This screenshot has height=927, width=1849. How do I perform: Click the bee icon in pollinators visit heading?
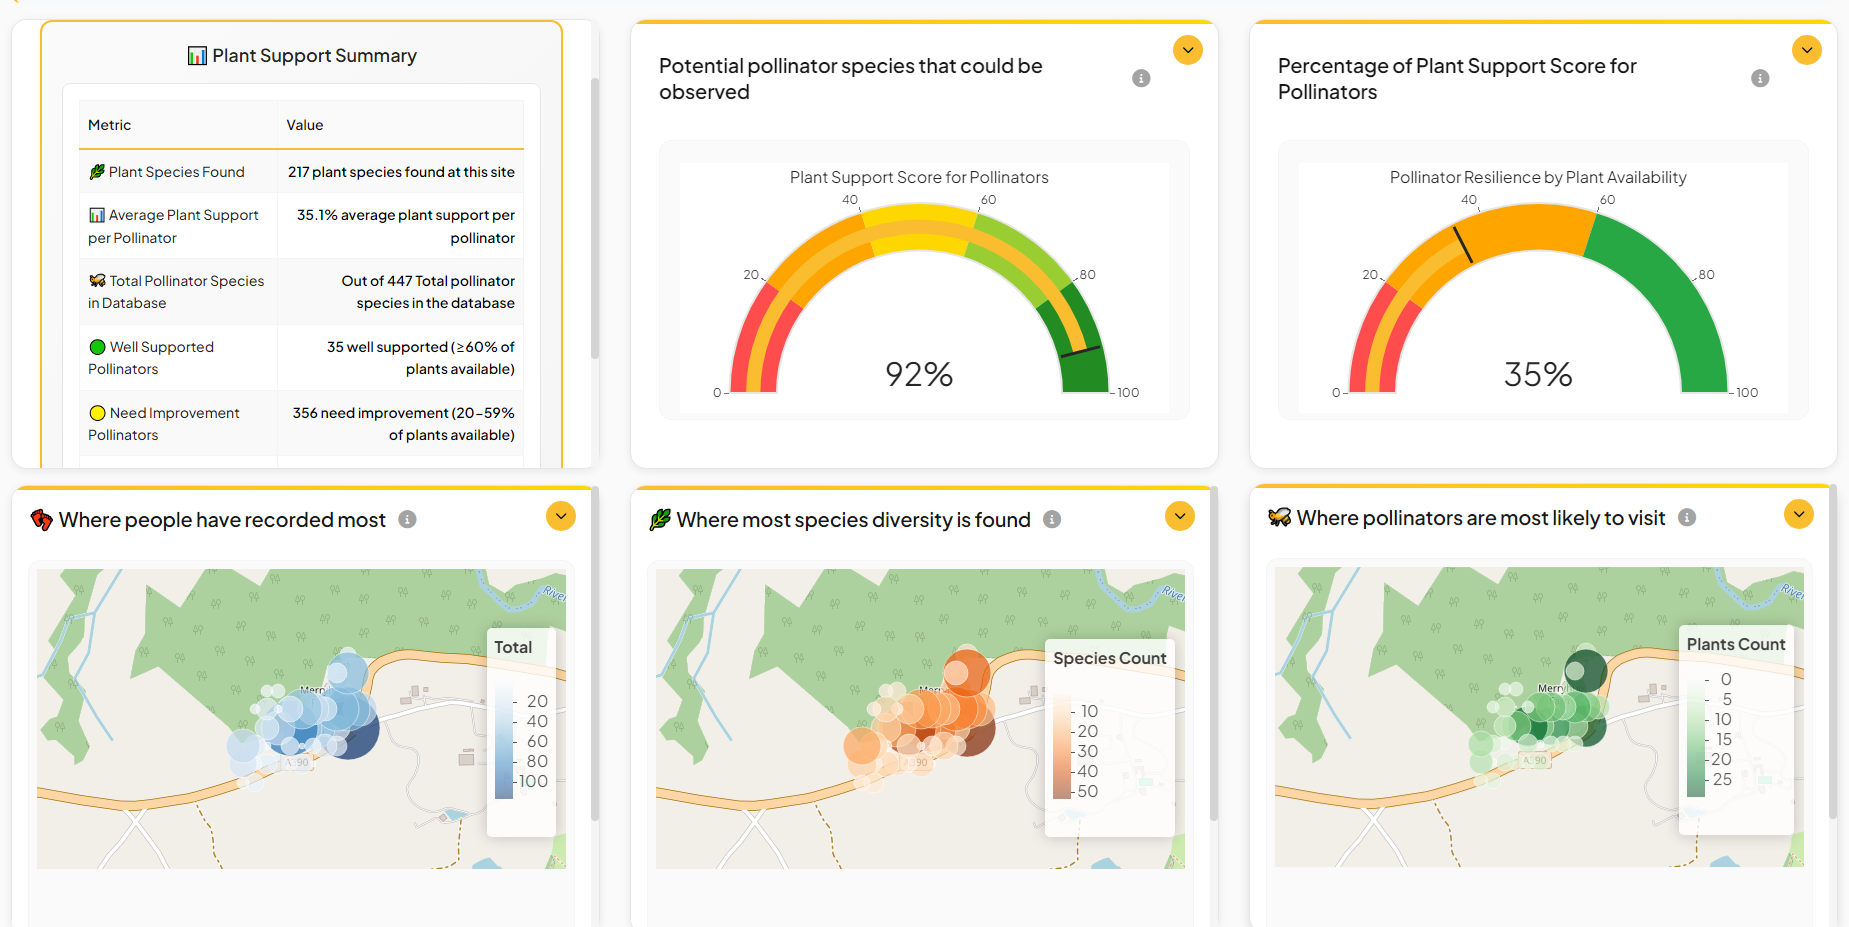pos(1279,517)
